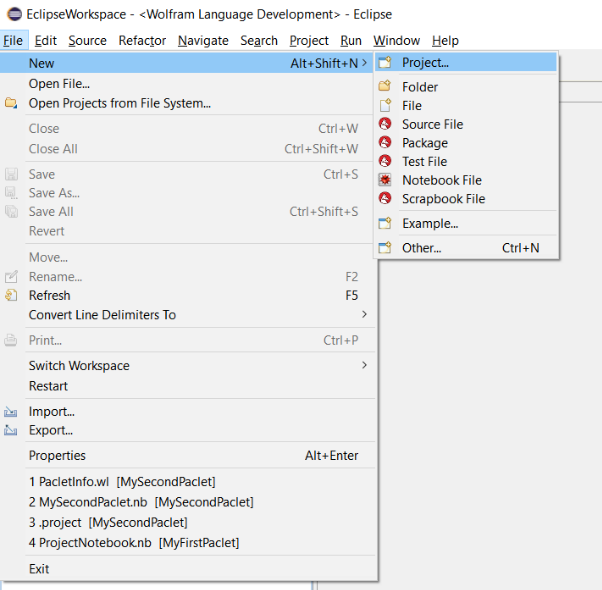Click the Import icon in File menu
The width and height of the screenshot is (602, 590).
[12, 411]
